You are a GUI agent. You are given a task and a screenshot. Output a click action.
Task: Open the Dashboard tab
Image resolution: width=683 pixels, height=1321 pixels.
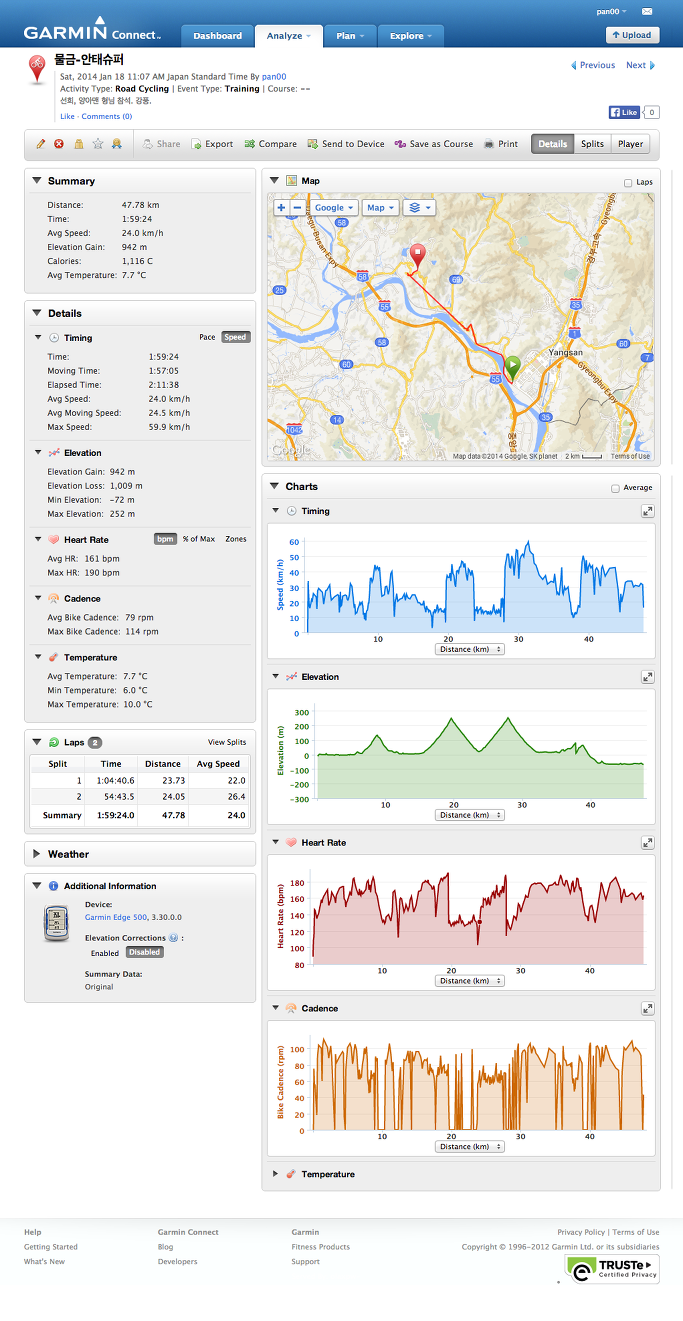point(217,36)
